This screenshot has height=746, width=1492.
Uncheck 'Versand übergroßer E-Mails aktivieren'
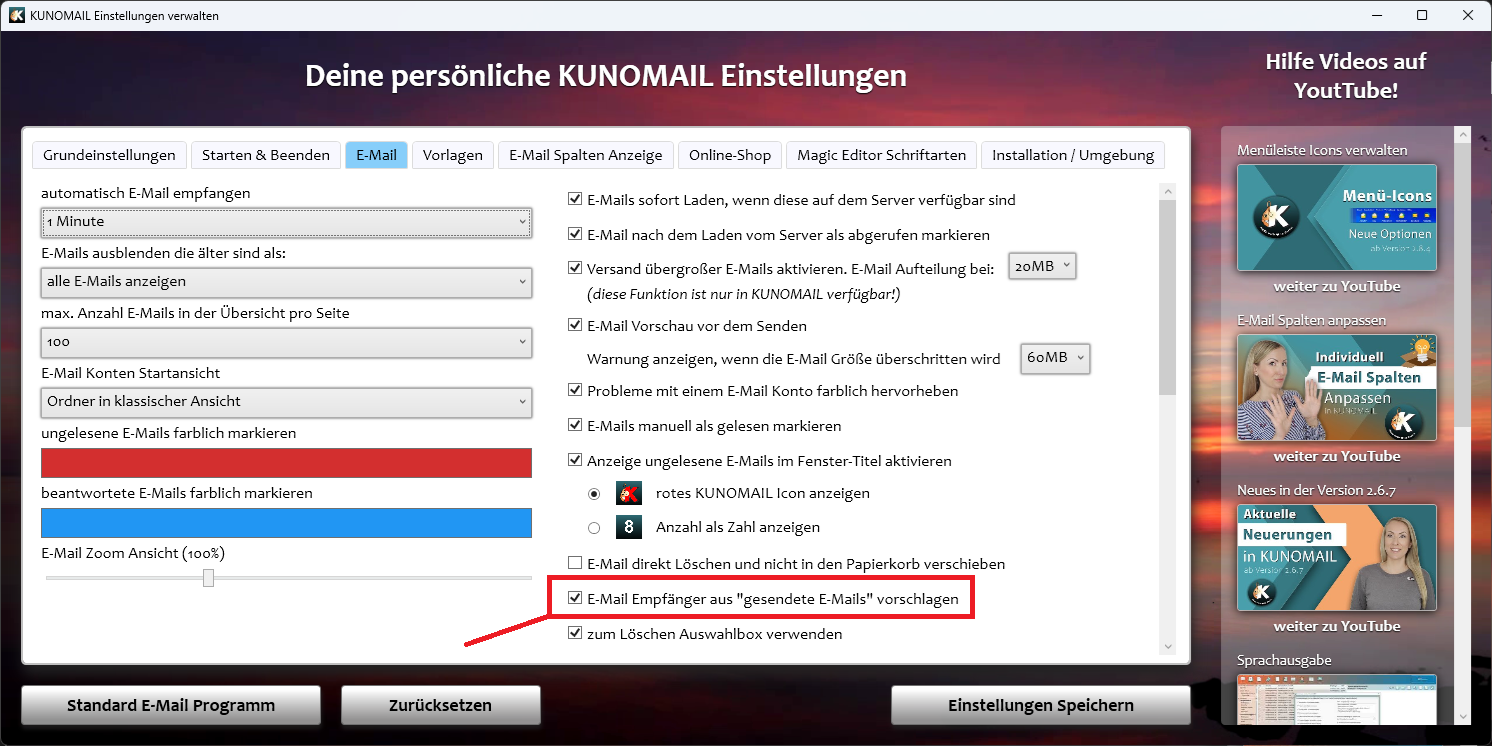(575, 268)
